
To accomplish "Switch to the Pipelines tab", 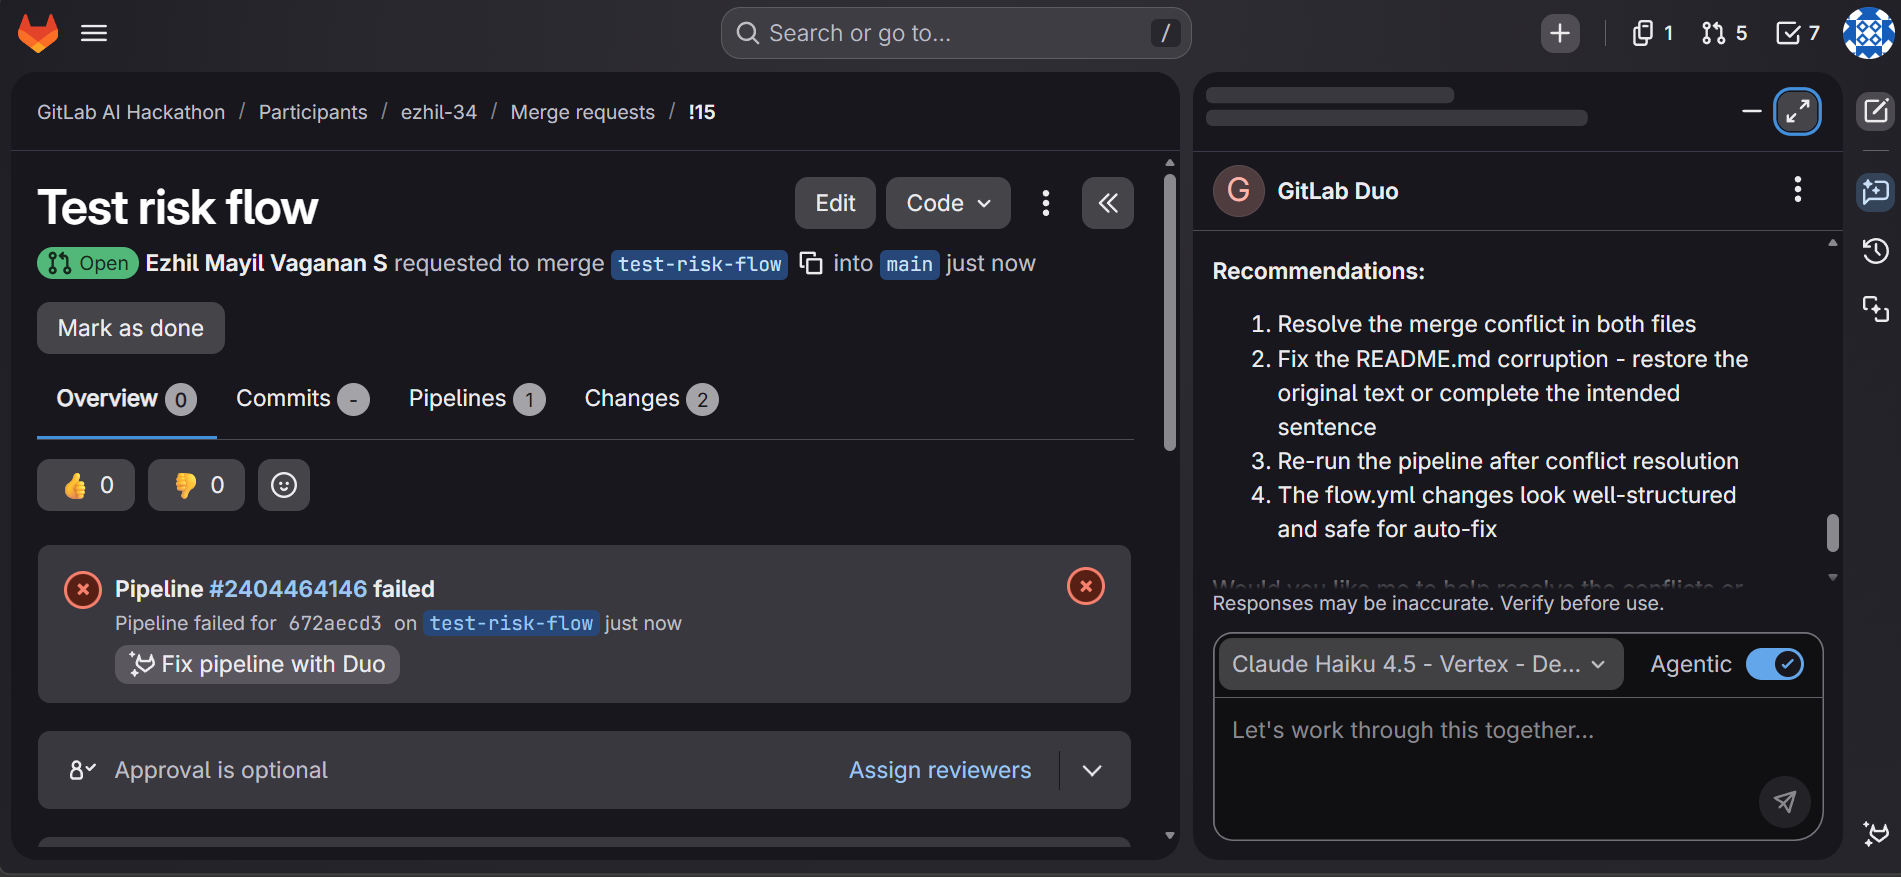I will tap(477, 399).
